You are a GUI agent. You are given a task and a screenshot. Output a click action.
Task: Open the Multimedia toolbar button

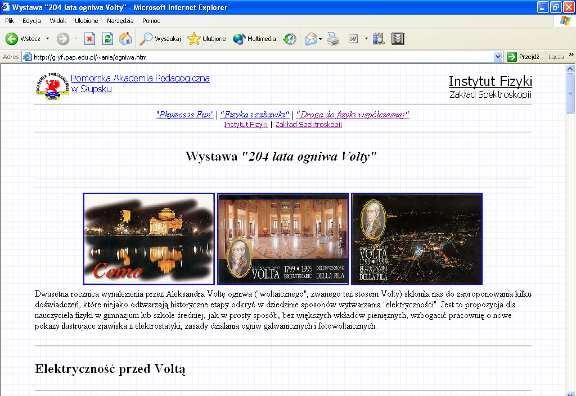(x=254, y=39)
